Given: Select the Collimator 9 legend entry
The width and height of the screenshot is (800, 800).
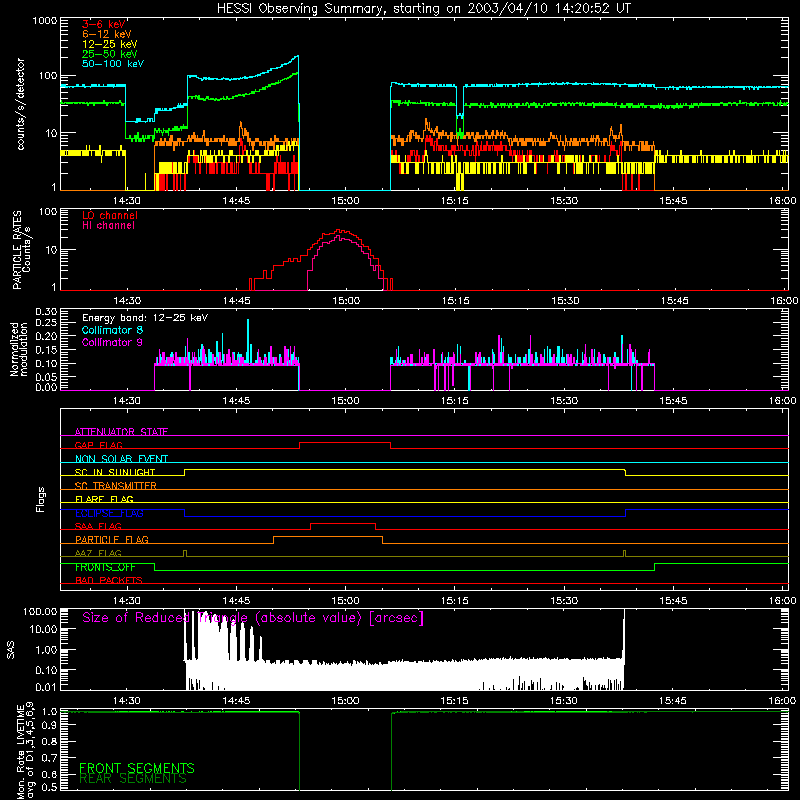Looking at the screenshot, I should [112, 342].
